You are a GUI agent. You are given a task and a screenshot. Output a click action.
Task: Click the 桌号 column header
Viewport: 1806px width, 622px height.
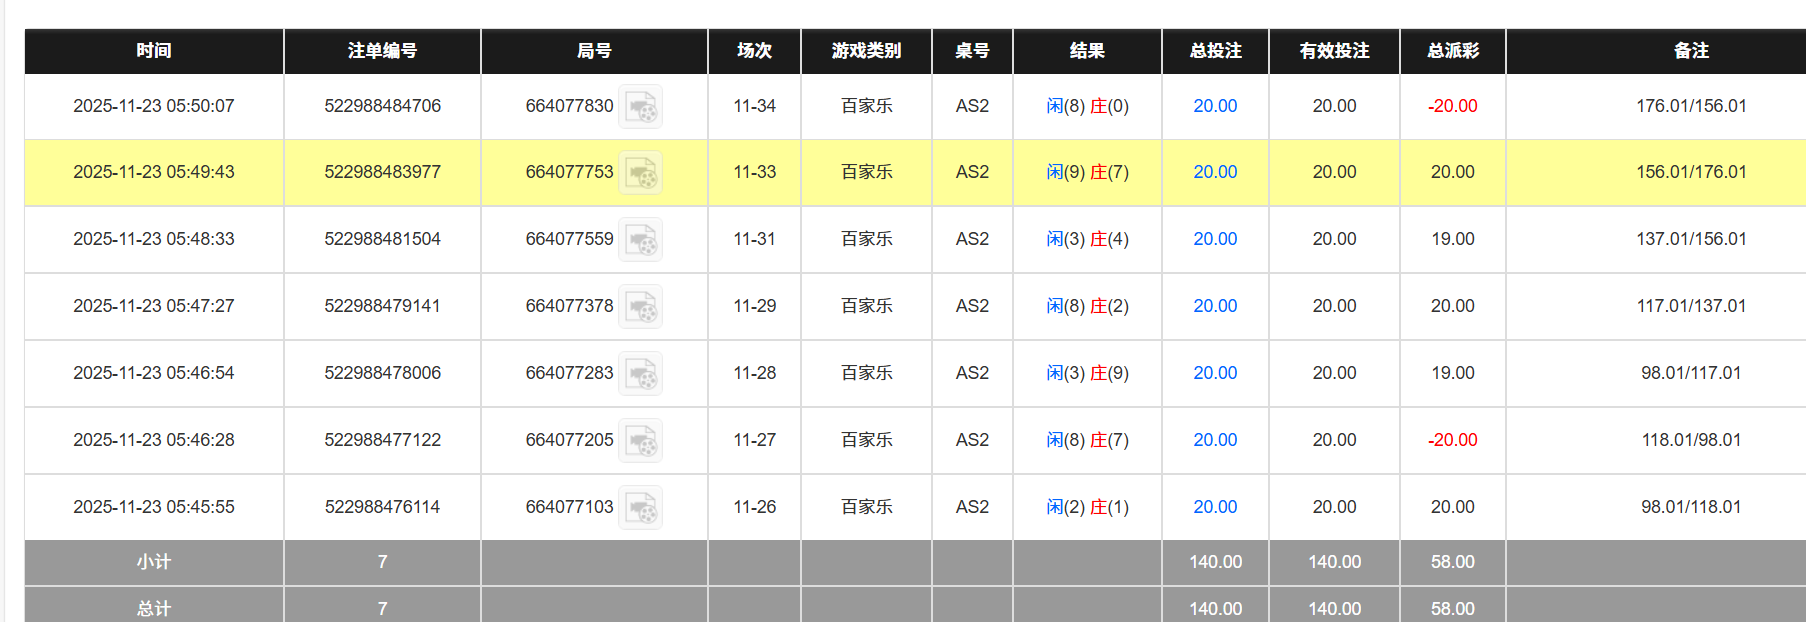coord(972,51)
